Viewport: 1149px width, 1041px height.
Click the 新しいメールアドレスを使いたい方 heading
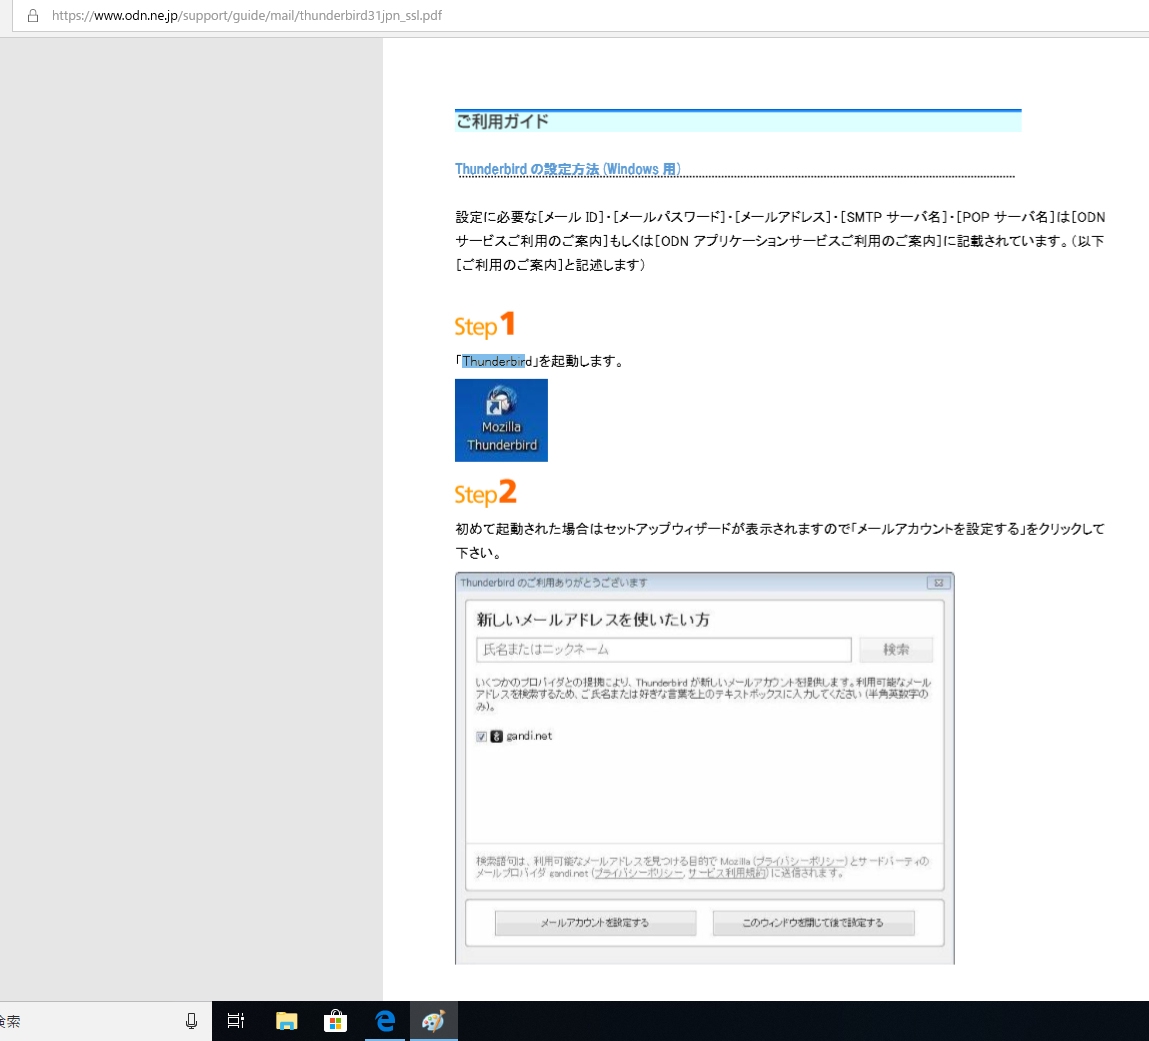click(x=593, y=620)
